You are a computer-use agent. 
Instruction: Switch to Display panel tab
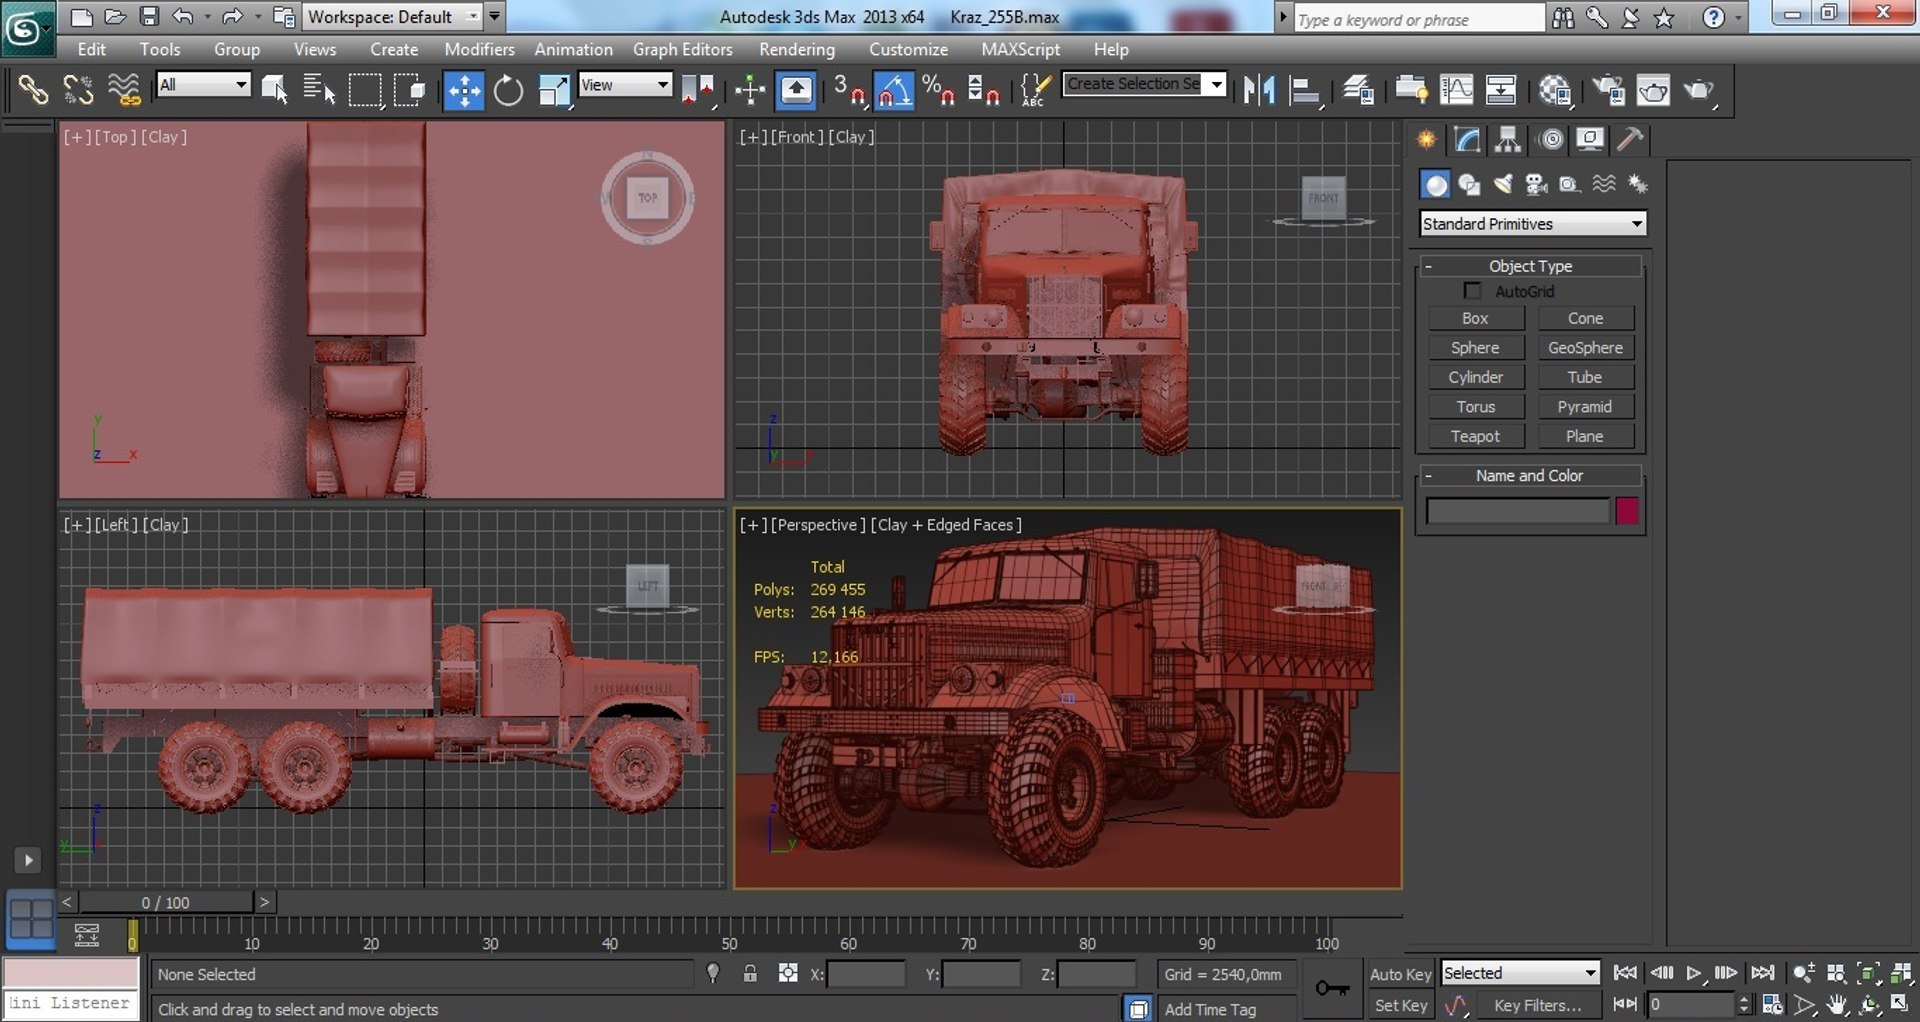pyautogui.click(x=1590, y=139)
